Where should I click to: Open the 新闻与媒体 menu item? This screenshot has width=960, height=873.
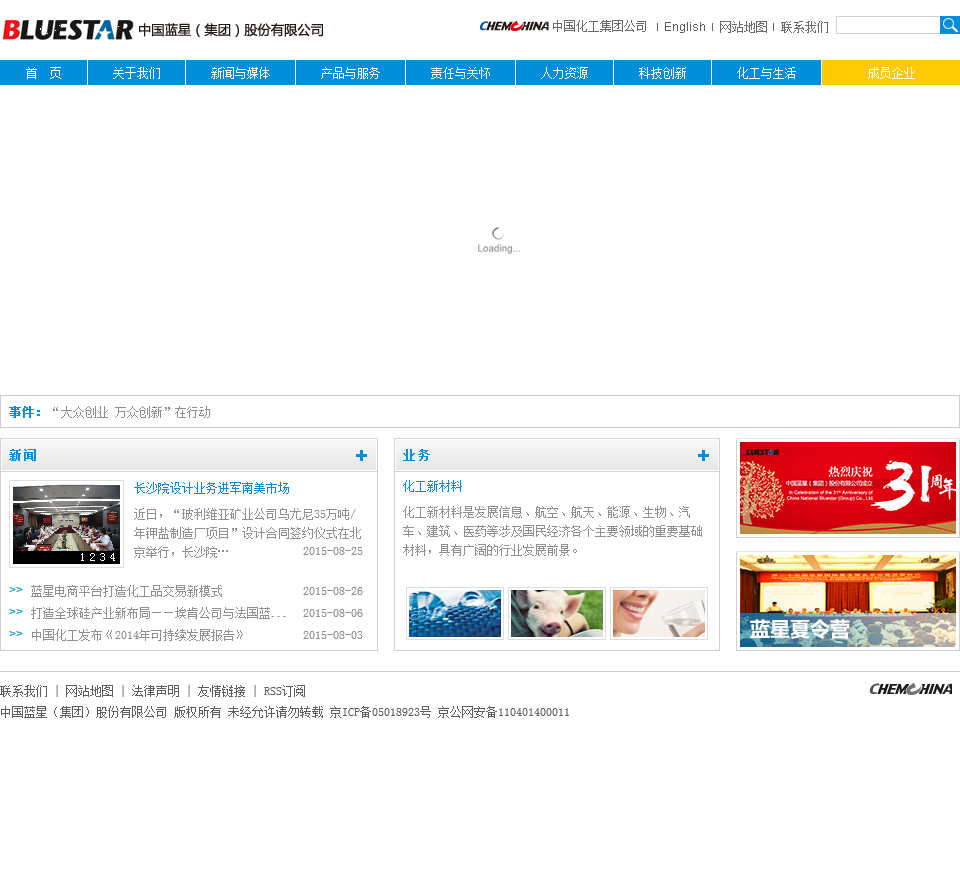tap(241, 73)
